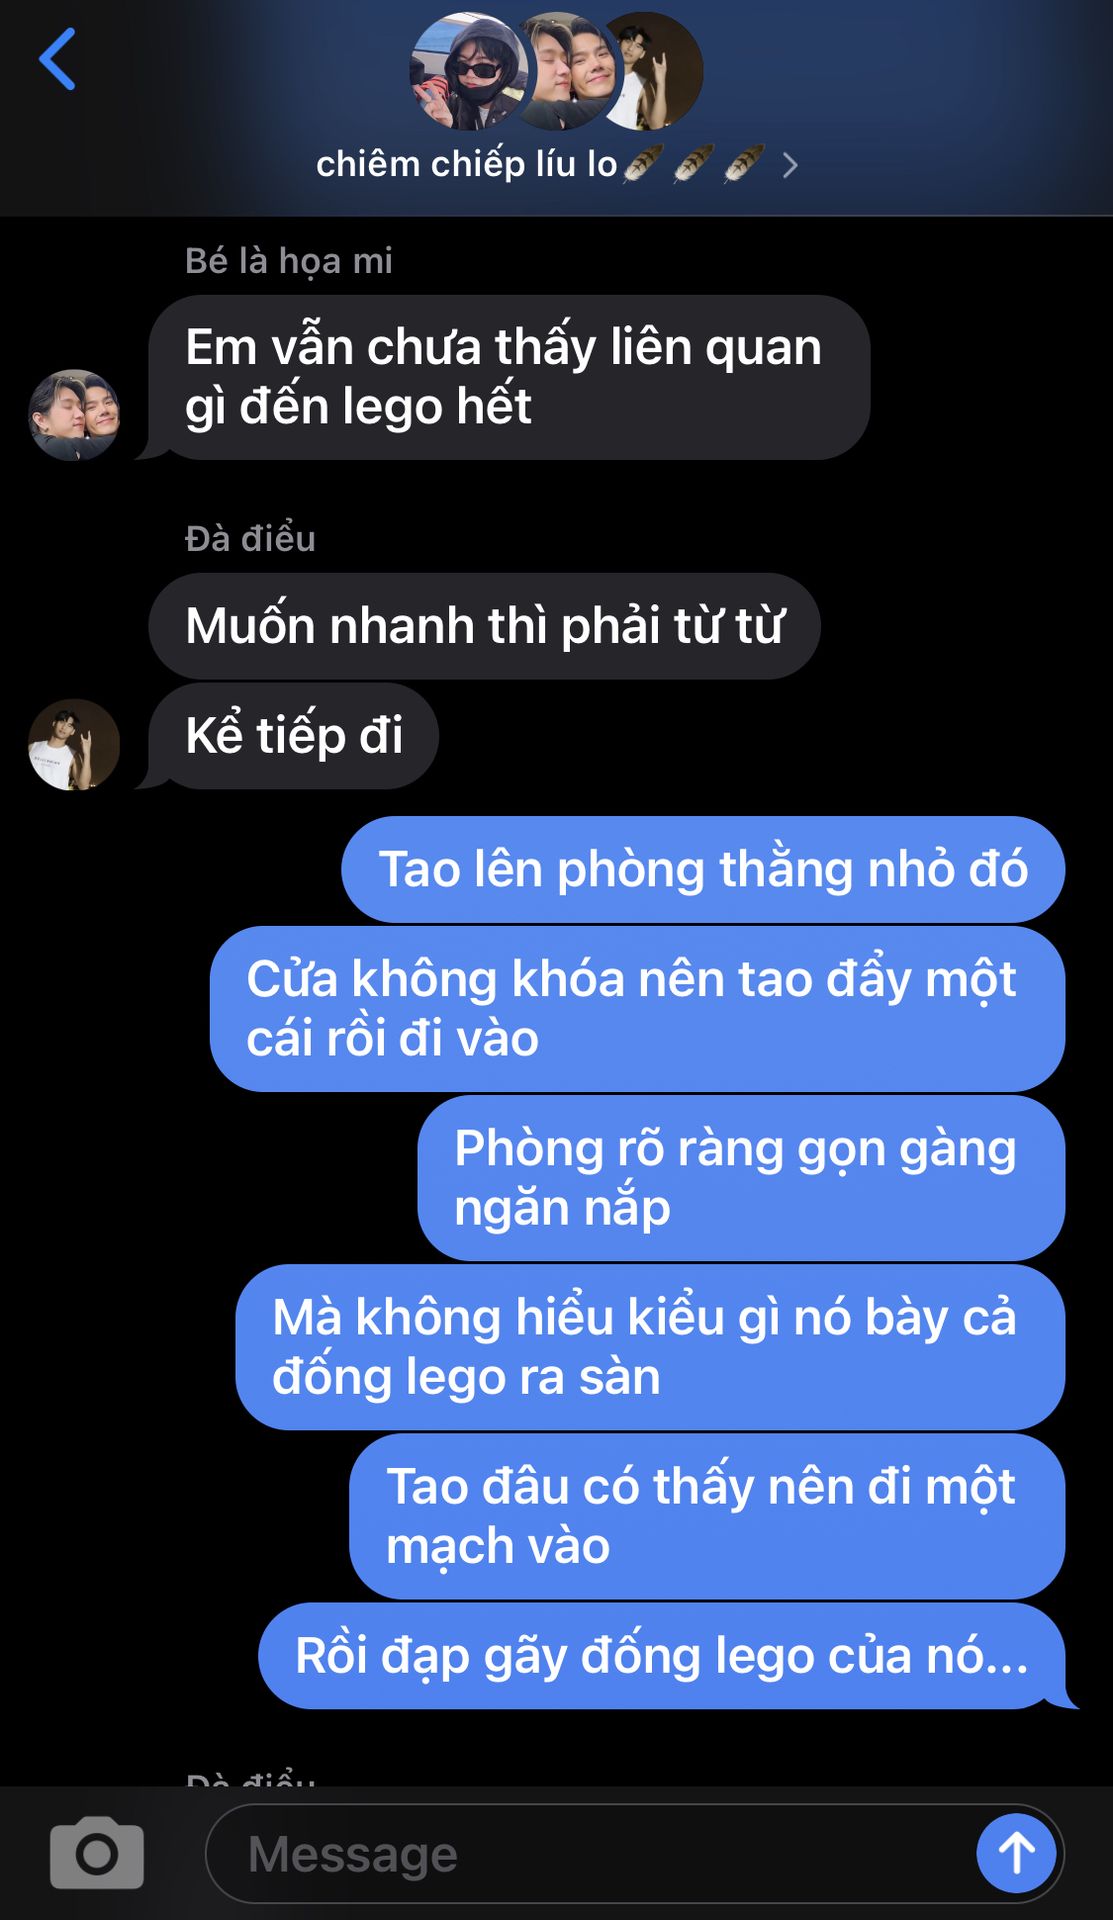Tap the first group avatar with sunglasses
Viewport: 1113px width, 1920px height.
[468, 72]
